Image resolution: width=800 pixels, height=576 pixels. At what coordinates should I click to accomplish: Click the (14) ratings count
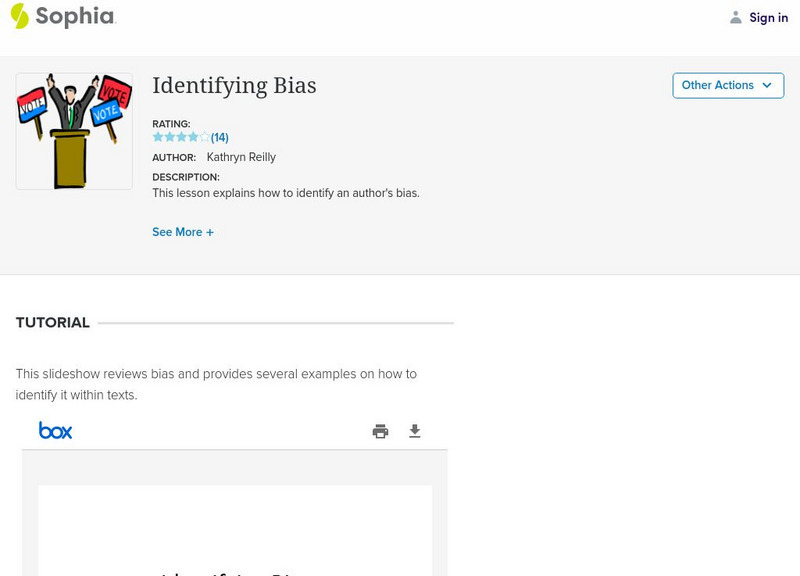220,137
